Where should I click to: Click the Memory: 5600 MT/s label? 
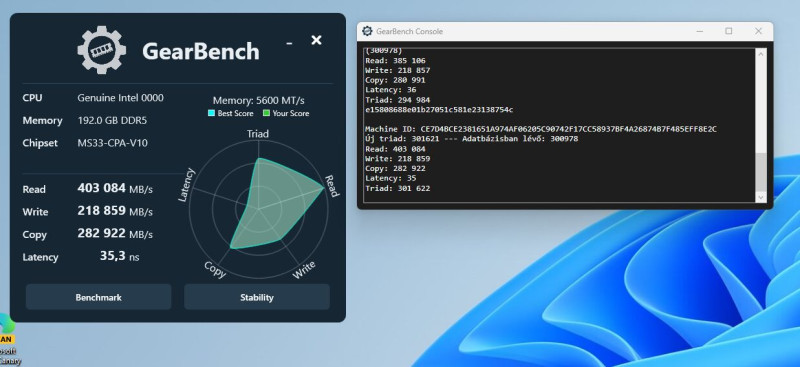click(x=258, y=101)
